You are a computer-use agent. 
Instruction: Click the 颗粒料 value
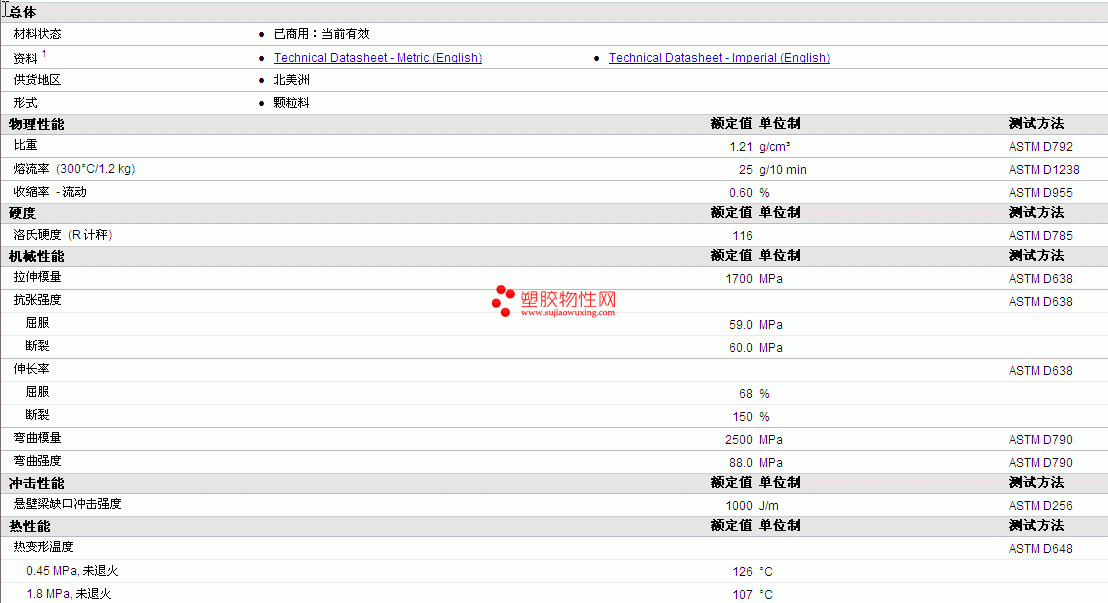coord(292,103)
